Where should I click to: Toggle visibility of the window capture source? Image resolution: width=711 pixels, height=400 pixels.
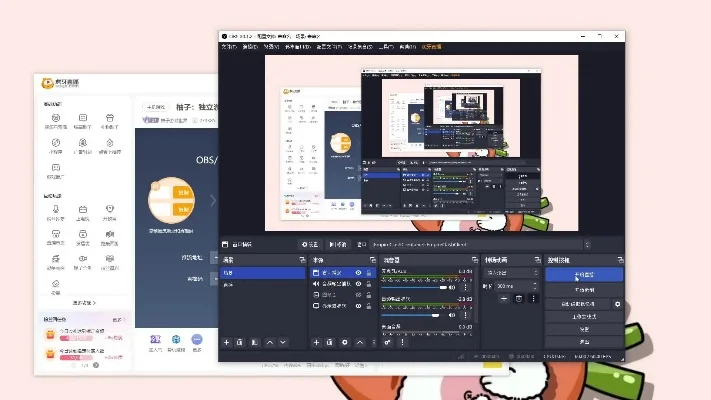pos(358,273)
